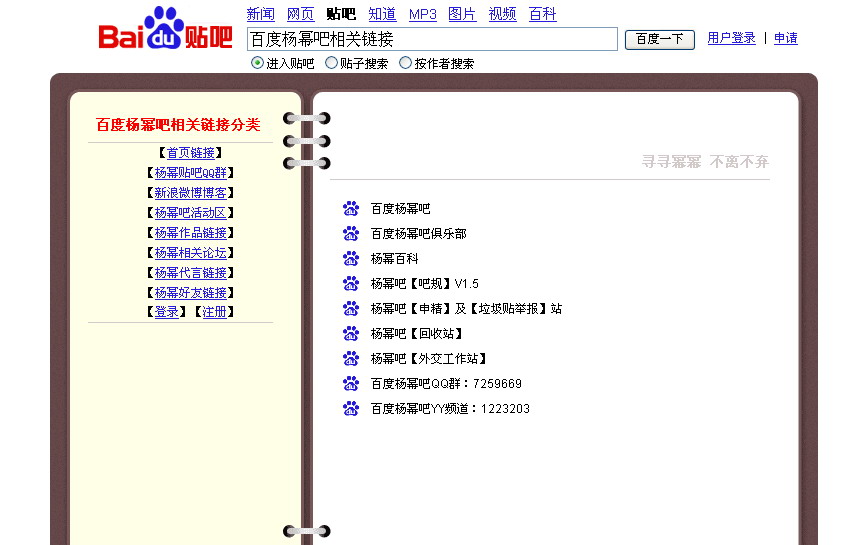Click 百度杨幂吧YY频道:1223203 text
Image resolution: width=864 pixels, height=545 pixels.
pos(450,408)
